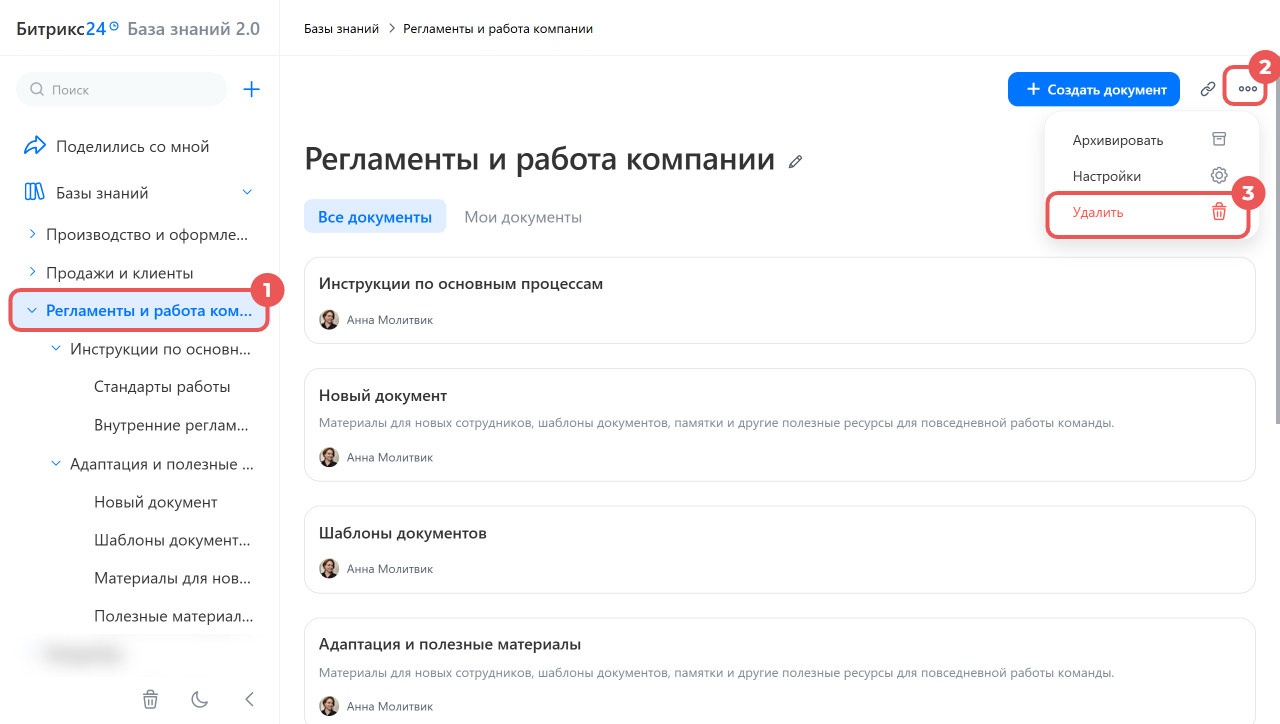Open the three-dots more options menu
Viewport: 1280px width, 724px height.
click(x=1247, y=89)
